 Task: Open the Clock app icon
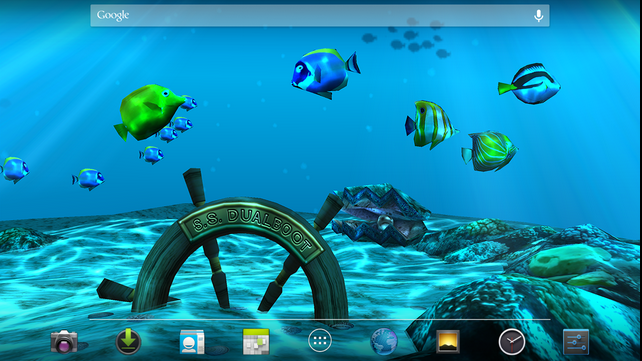pos(511,341)
